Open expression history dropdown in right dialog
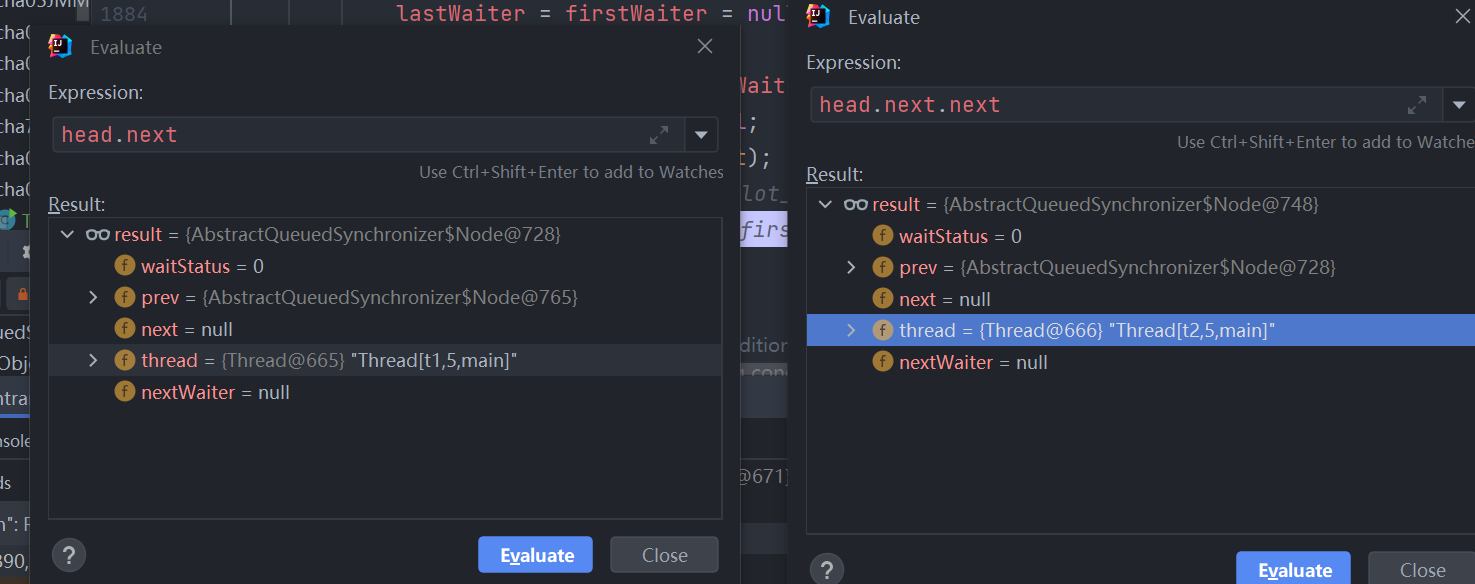The image size is (1475, 584). coord(1459,105)
